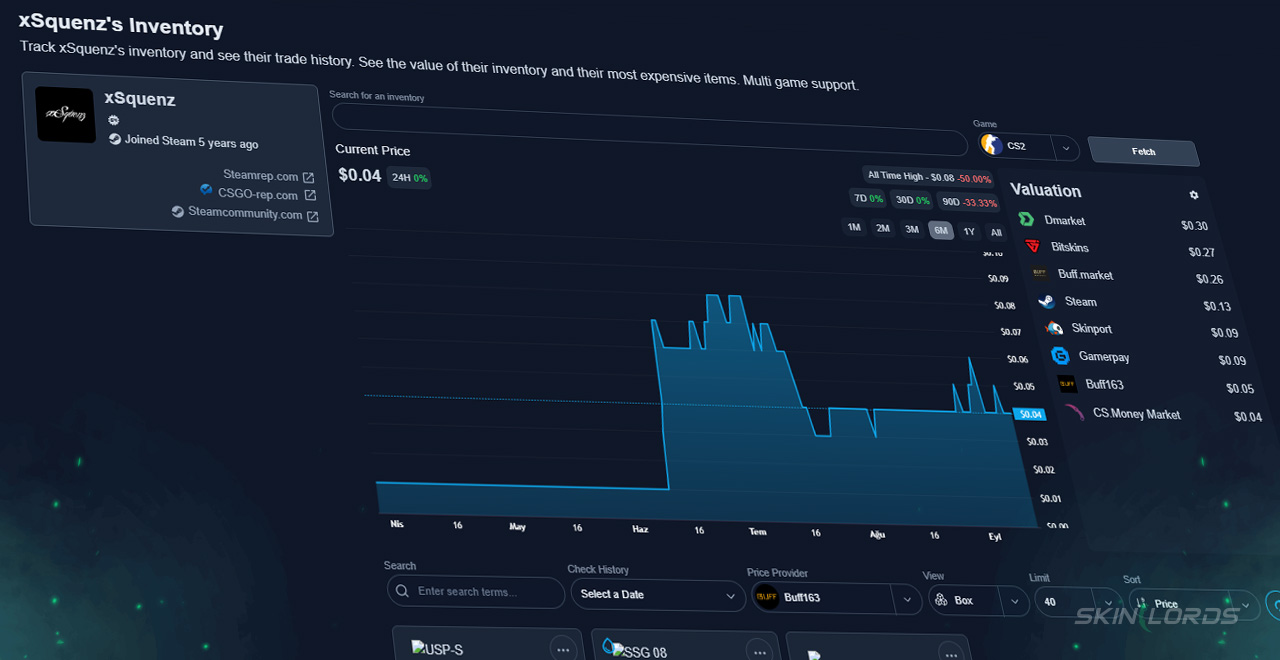Click the All Time High badge
Viewport: 1280px width, 660px height.
pos(929,177)
